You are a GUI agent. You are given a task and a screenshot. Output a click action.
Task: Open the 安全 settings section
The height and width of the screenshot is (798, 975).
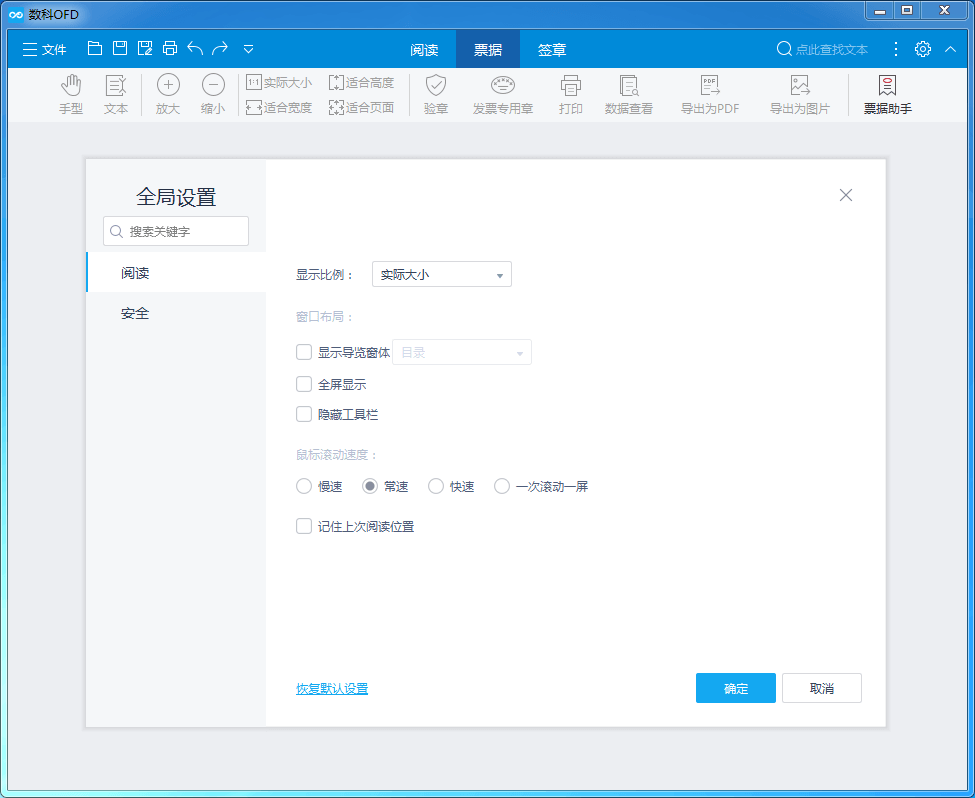pos(135,312)
